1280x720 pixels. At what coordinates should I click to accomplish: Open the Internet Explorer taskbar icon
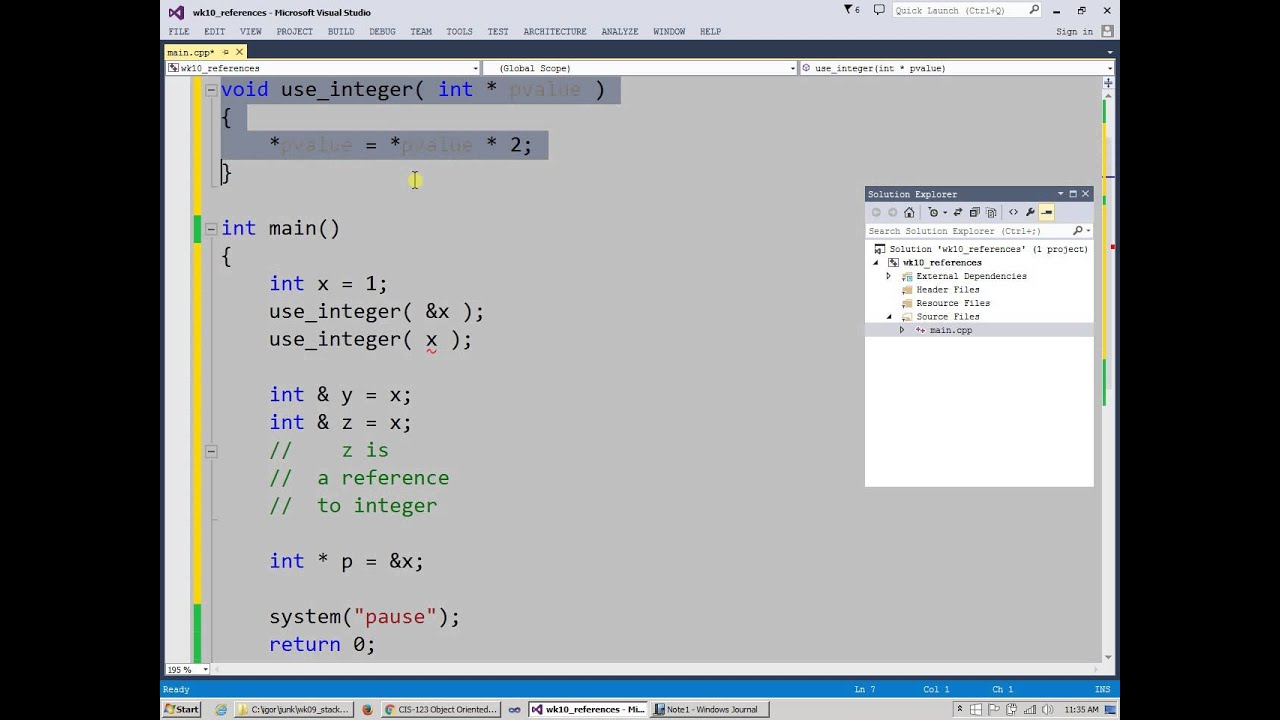tap(220, 709)
